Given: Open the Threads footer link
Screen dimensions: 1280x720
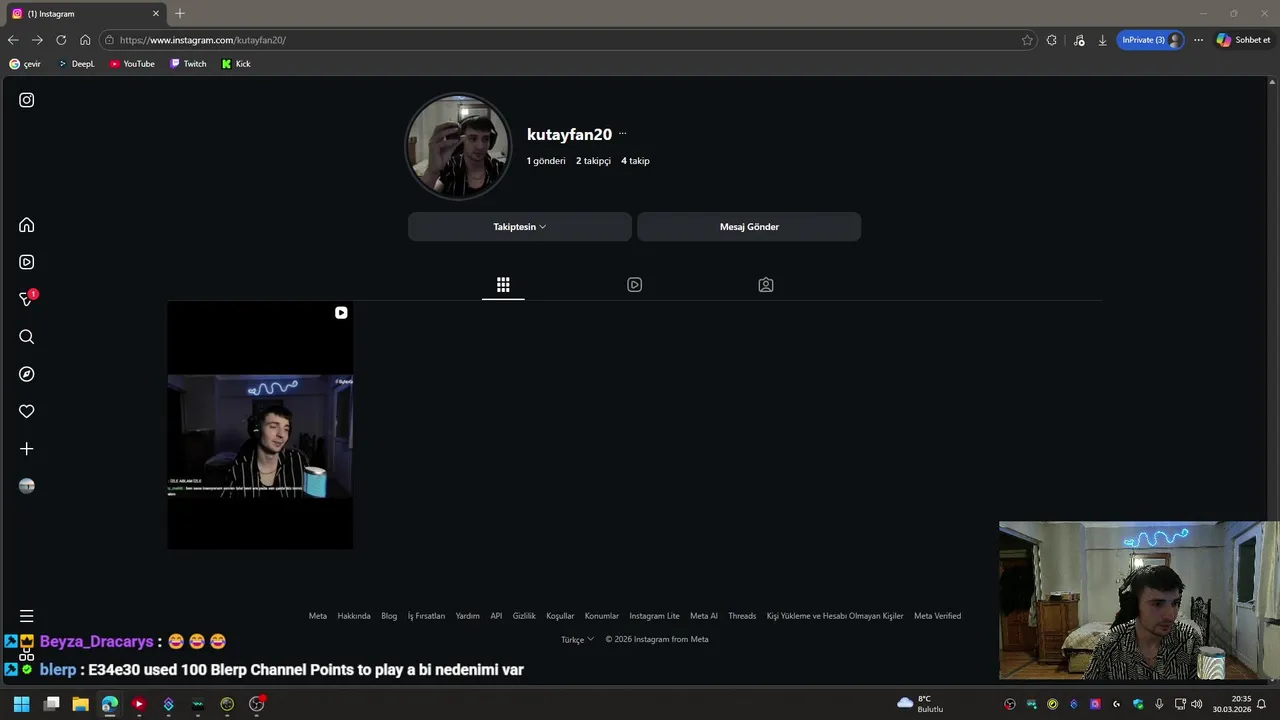Looking at the screenshot, I should 742,616.
